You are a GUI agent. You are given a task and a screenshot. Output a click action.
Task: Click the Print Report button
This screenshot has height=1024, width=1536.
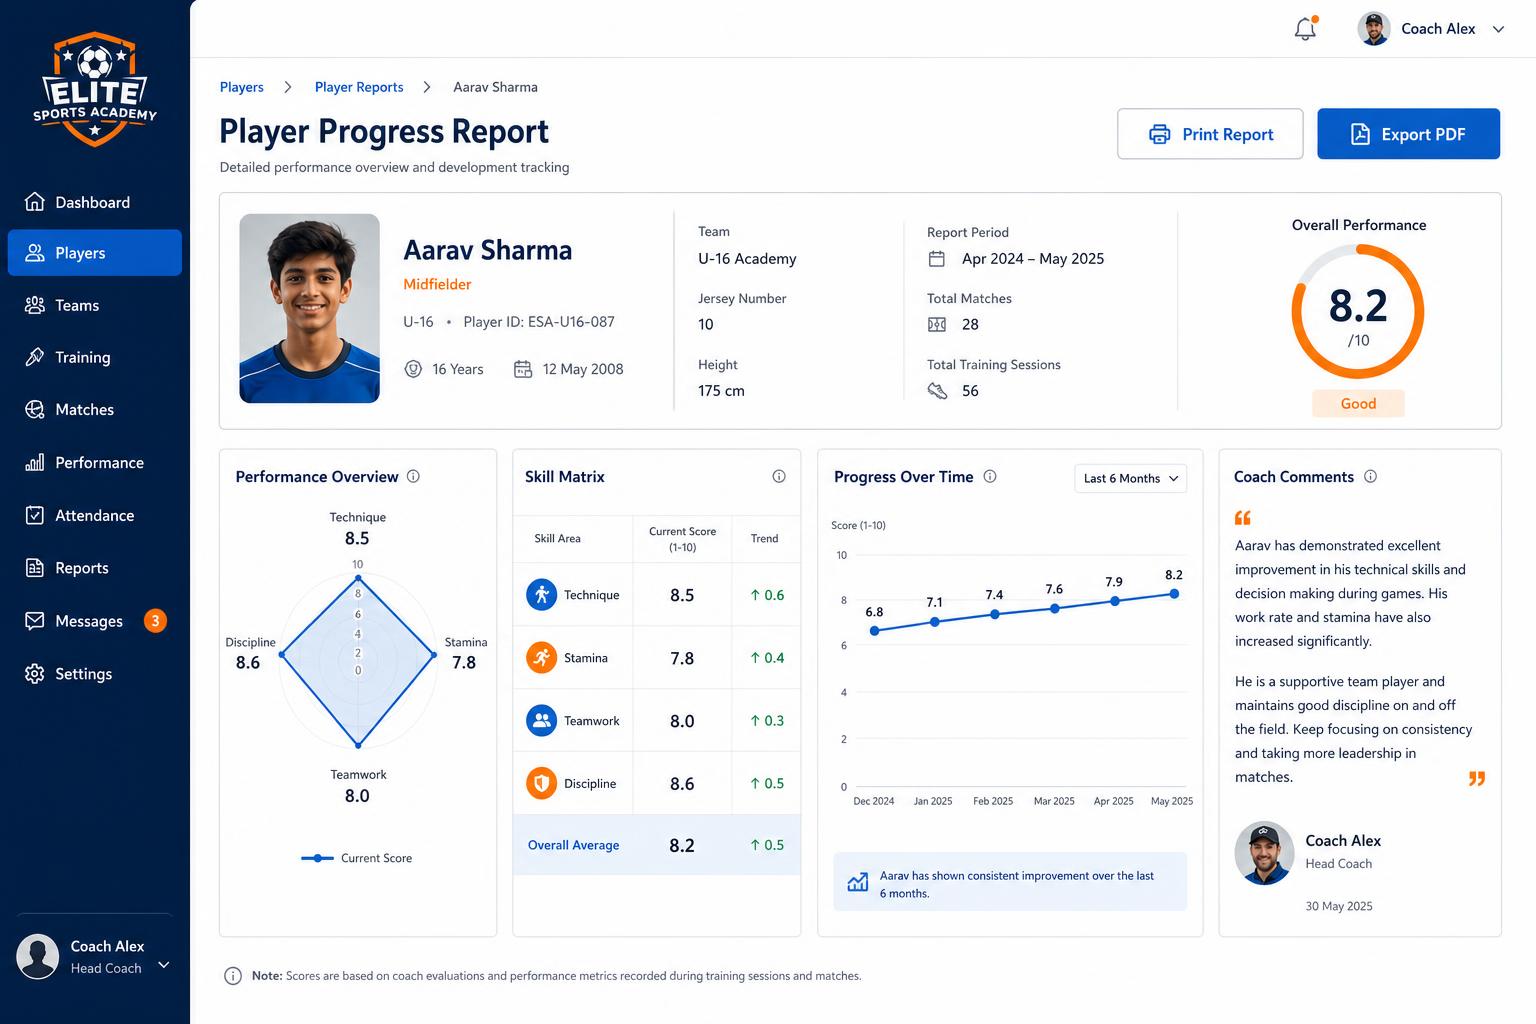click(x=1210, y=134)
